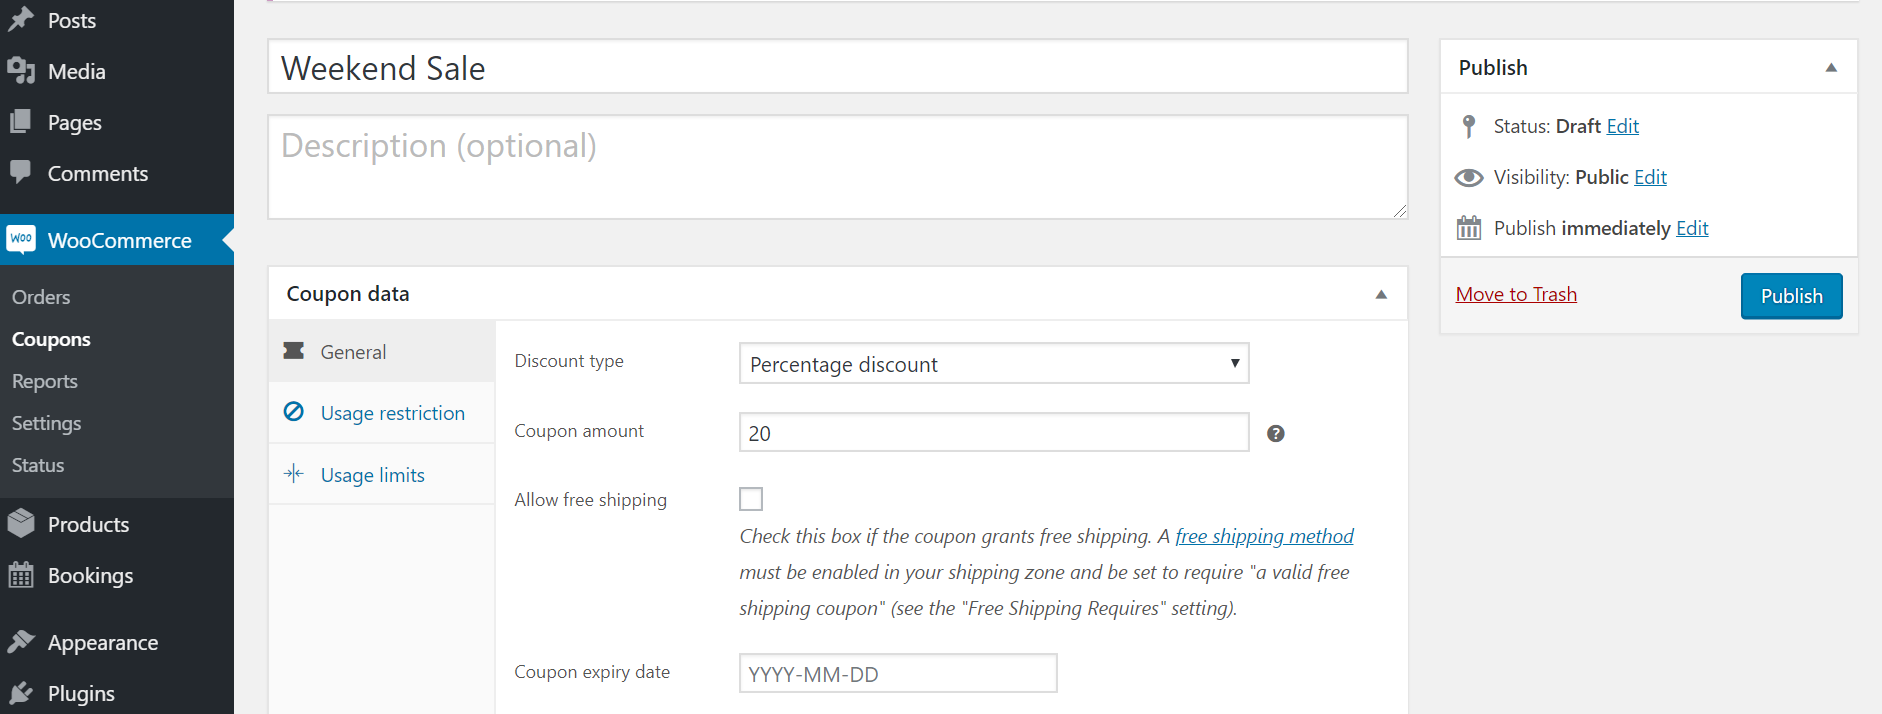
Task: Click the Bookings calendar icon
Action: coord(21,575)
